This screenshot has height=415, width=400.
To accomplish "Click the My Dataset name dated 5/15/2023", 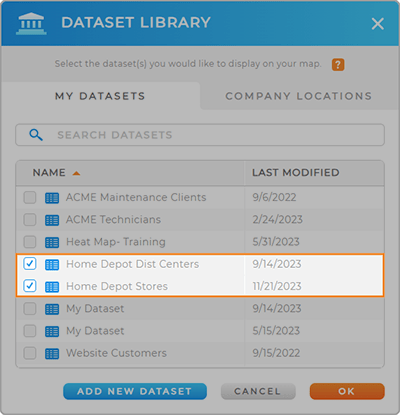I will click(95, 331).
